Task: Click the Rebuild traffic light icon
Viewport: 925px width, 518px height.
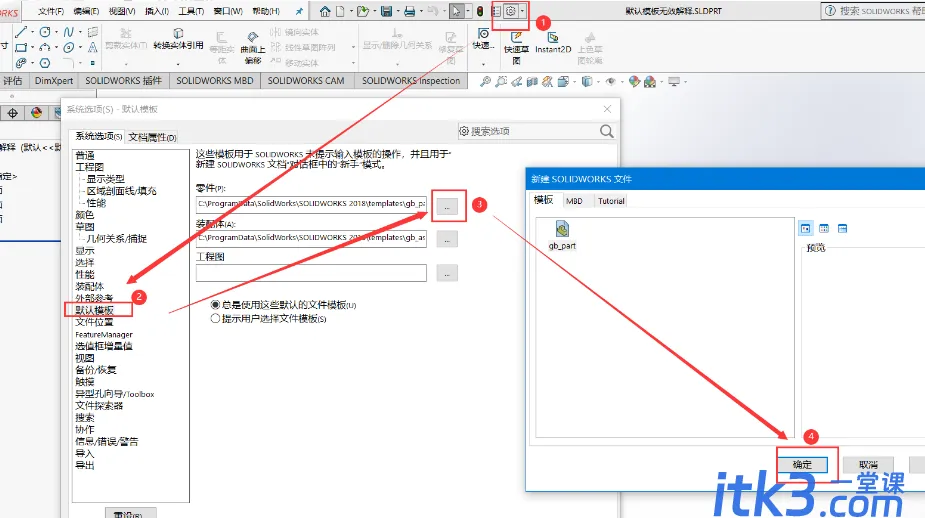Action: [480, 11]
